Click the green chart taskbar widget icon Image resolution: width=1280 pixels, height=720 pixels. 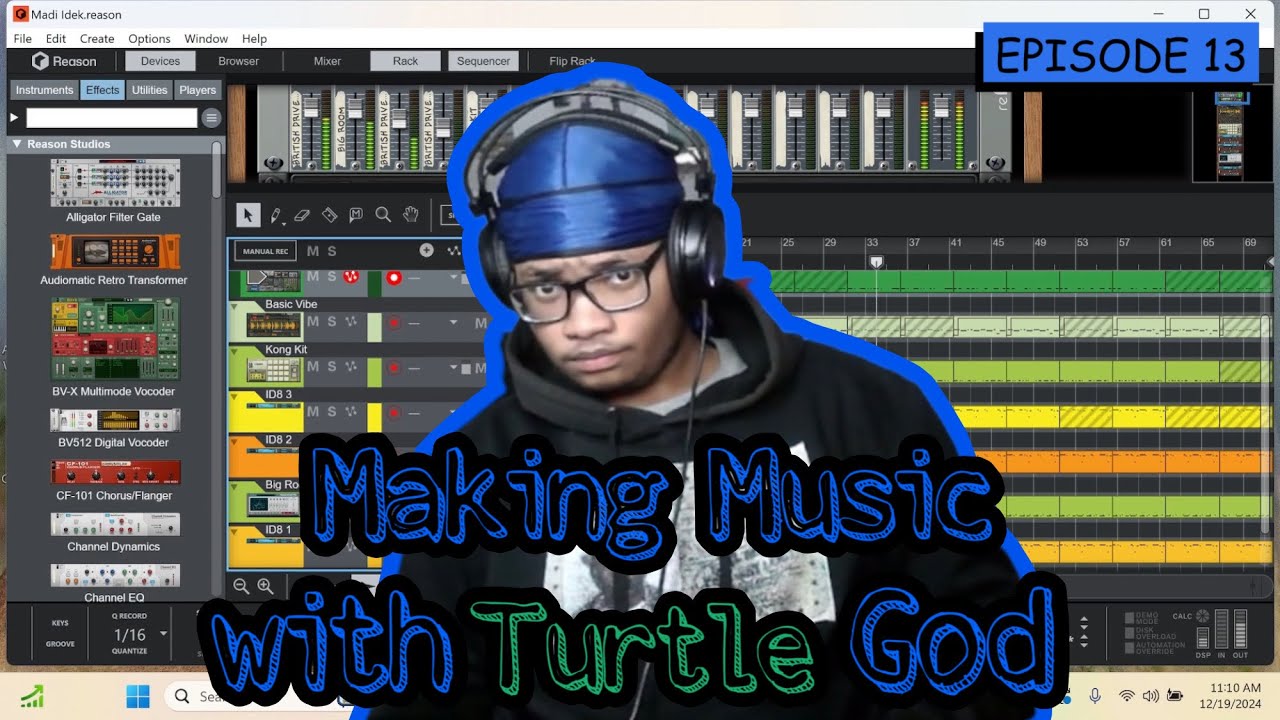pos(32,696)
